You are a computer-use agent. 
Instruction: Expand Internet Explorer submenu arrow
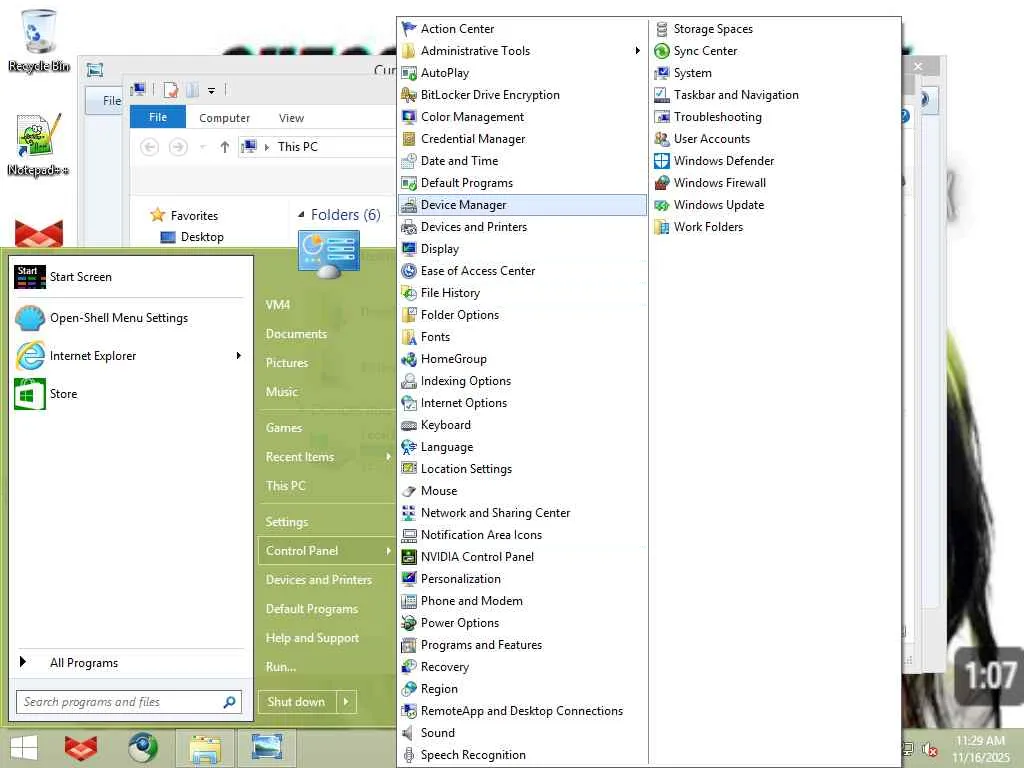[239, 356]
